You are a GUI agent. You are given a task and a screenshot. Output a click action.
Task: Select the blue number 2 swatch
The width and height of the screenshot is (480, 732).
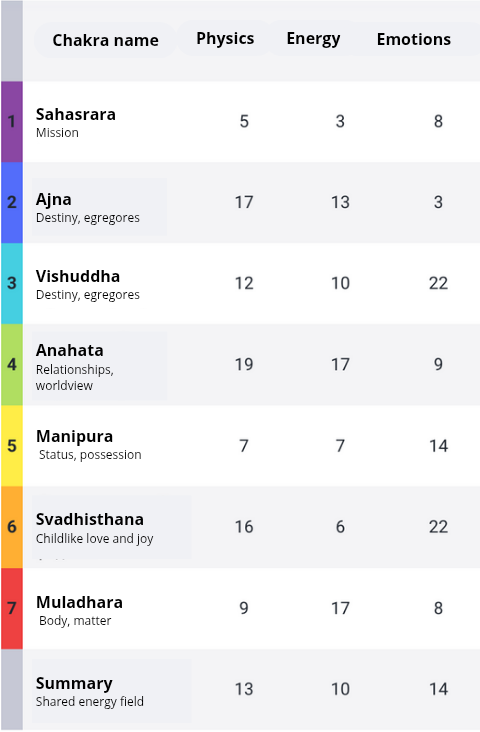click(x=12, y=203)
